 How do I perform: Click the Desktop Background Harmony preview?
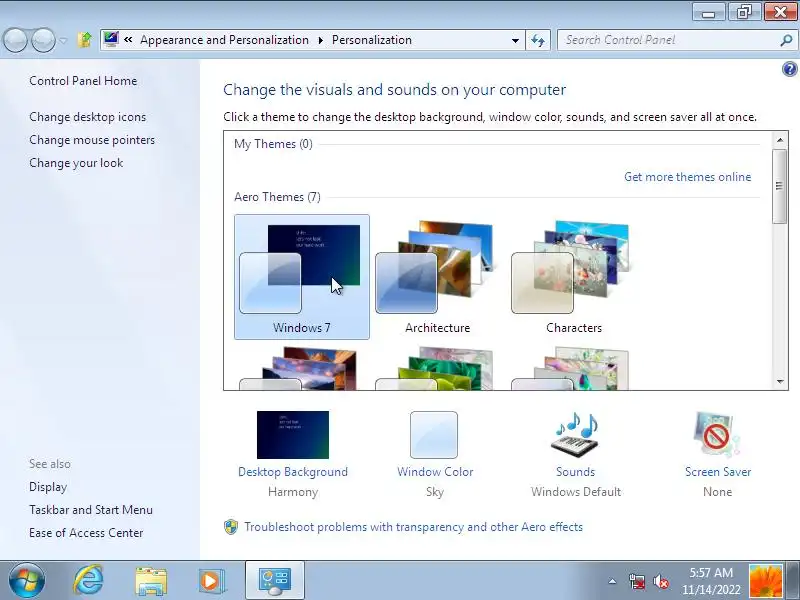pos(293,435)
